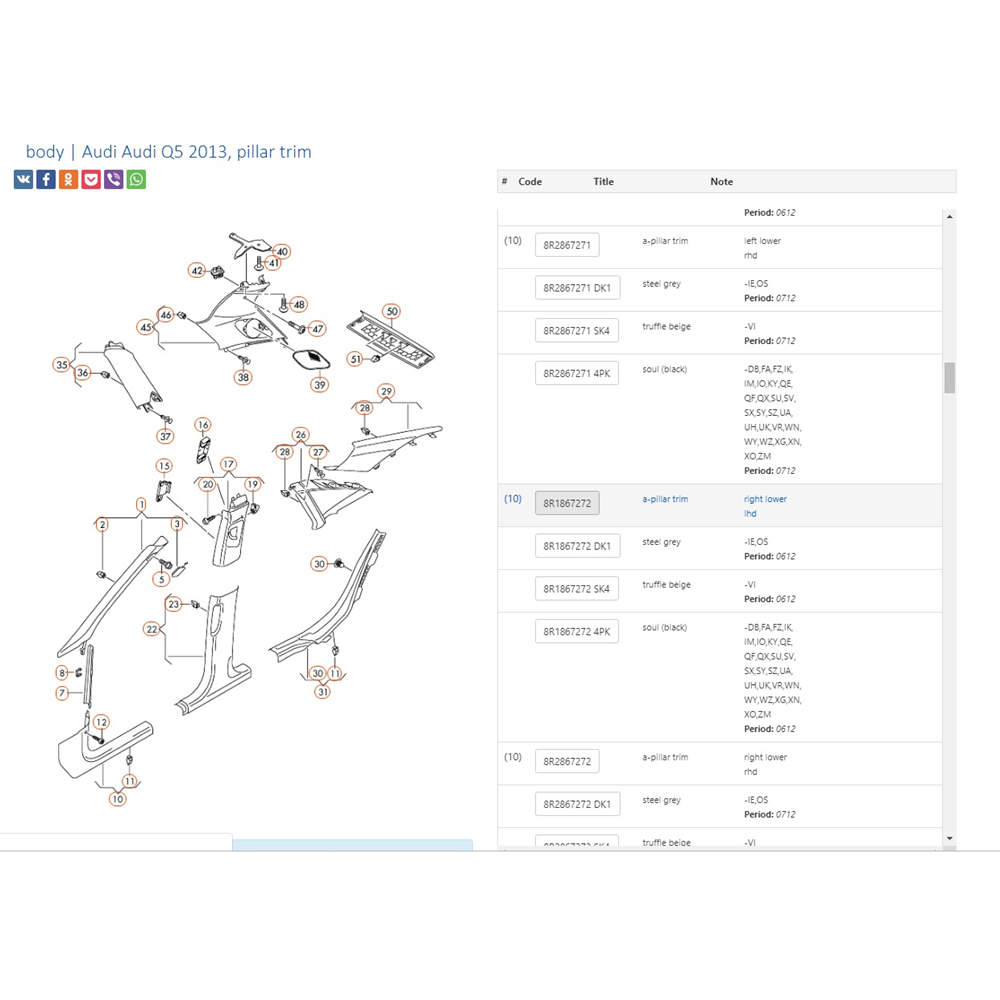Save the page to Pocket
This screenshot has height=1000, width=1000.
(x=91, y=180)
